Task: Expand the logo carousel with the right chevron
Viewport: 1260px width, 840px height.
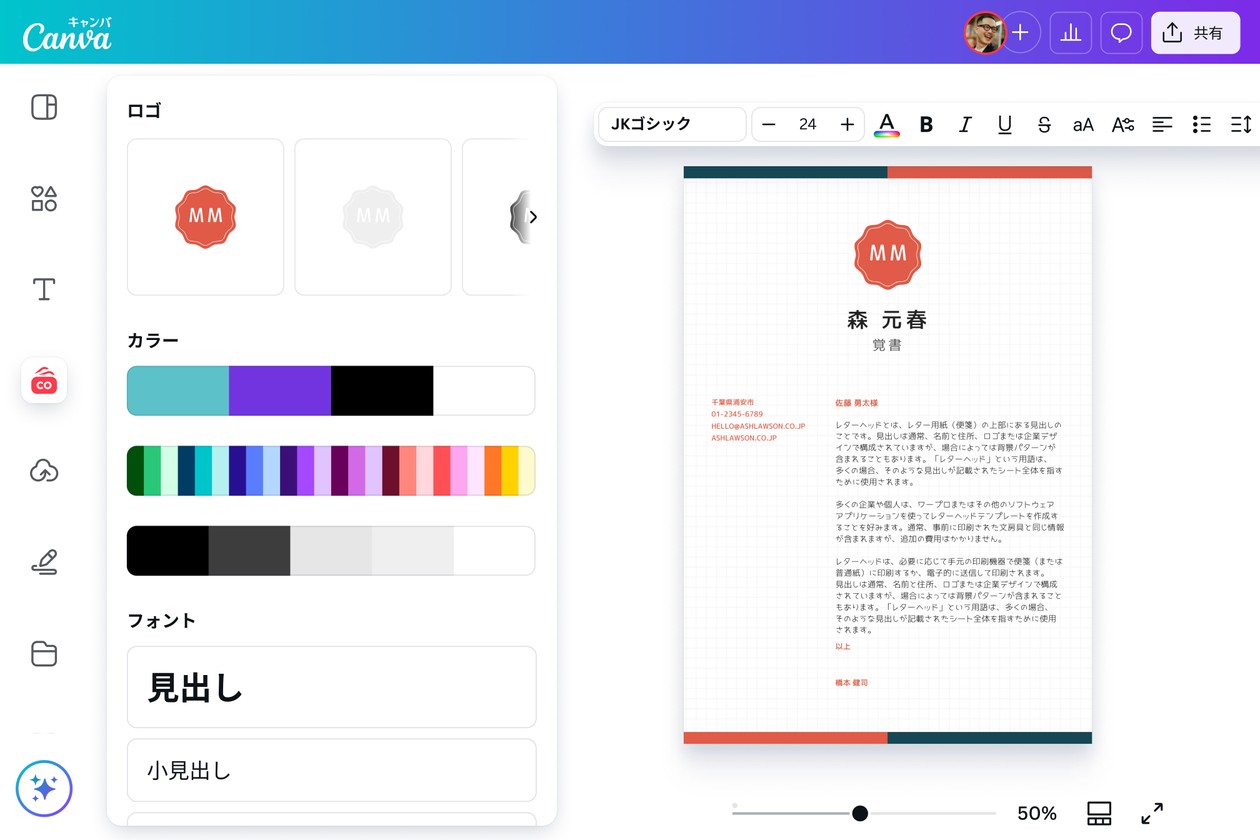Action: click(x=533, y=217)
